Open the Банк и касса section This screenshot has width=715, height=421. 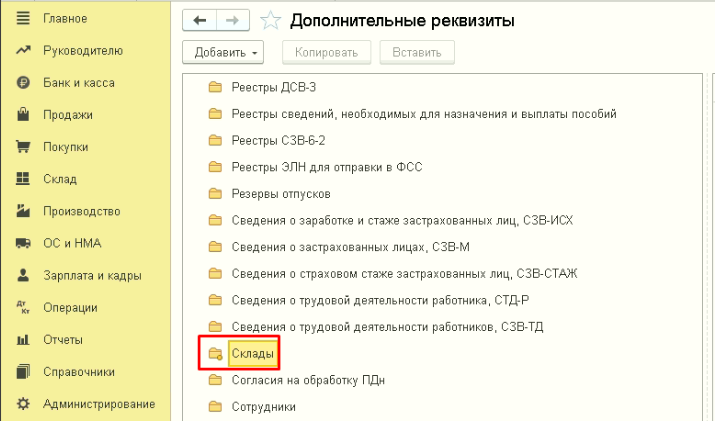pos(79,83)
